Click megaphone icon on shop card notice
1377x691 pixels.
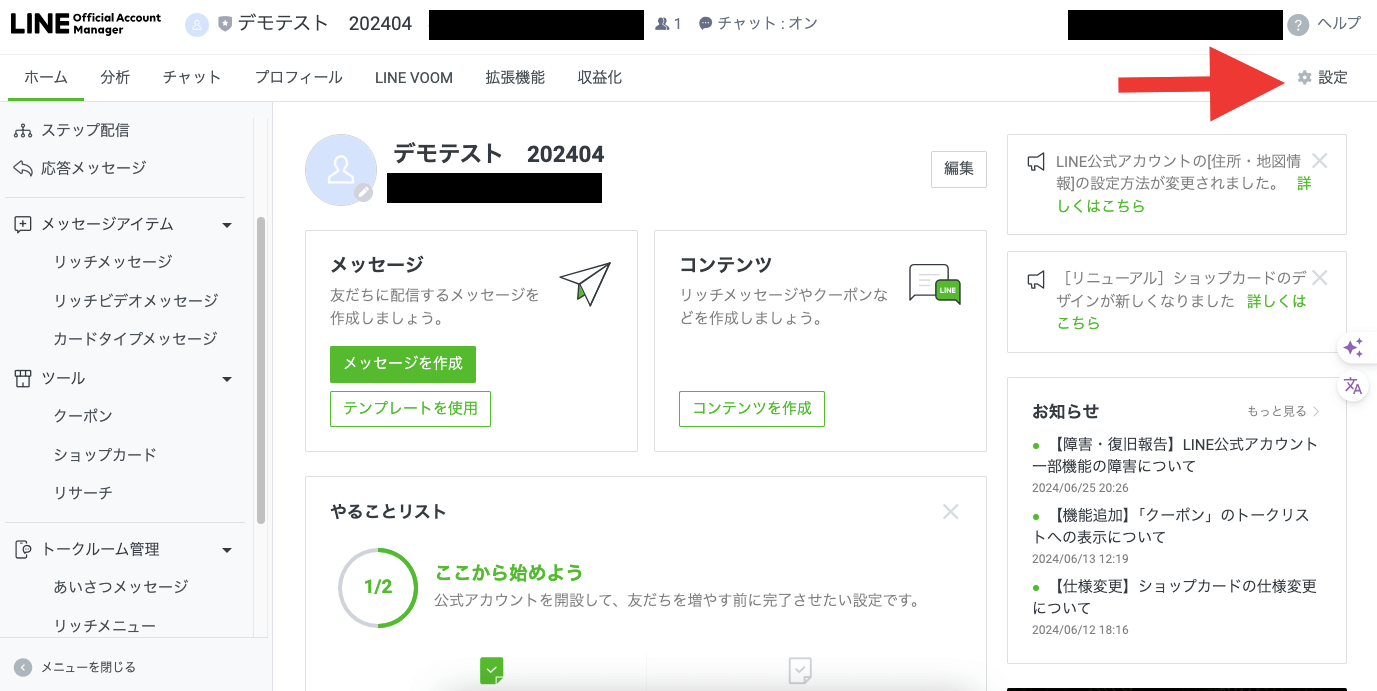click(x=1037, y=280)
